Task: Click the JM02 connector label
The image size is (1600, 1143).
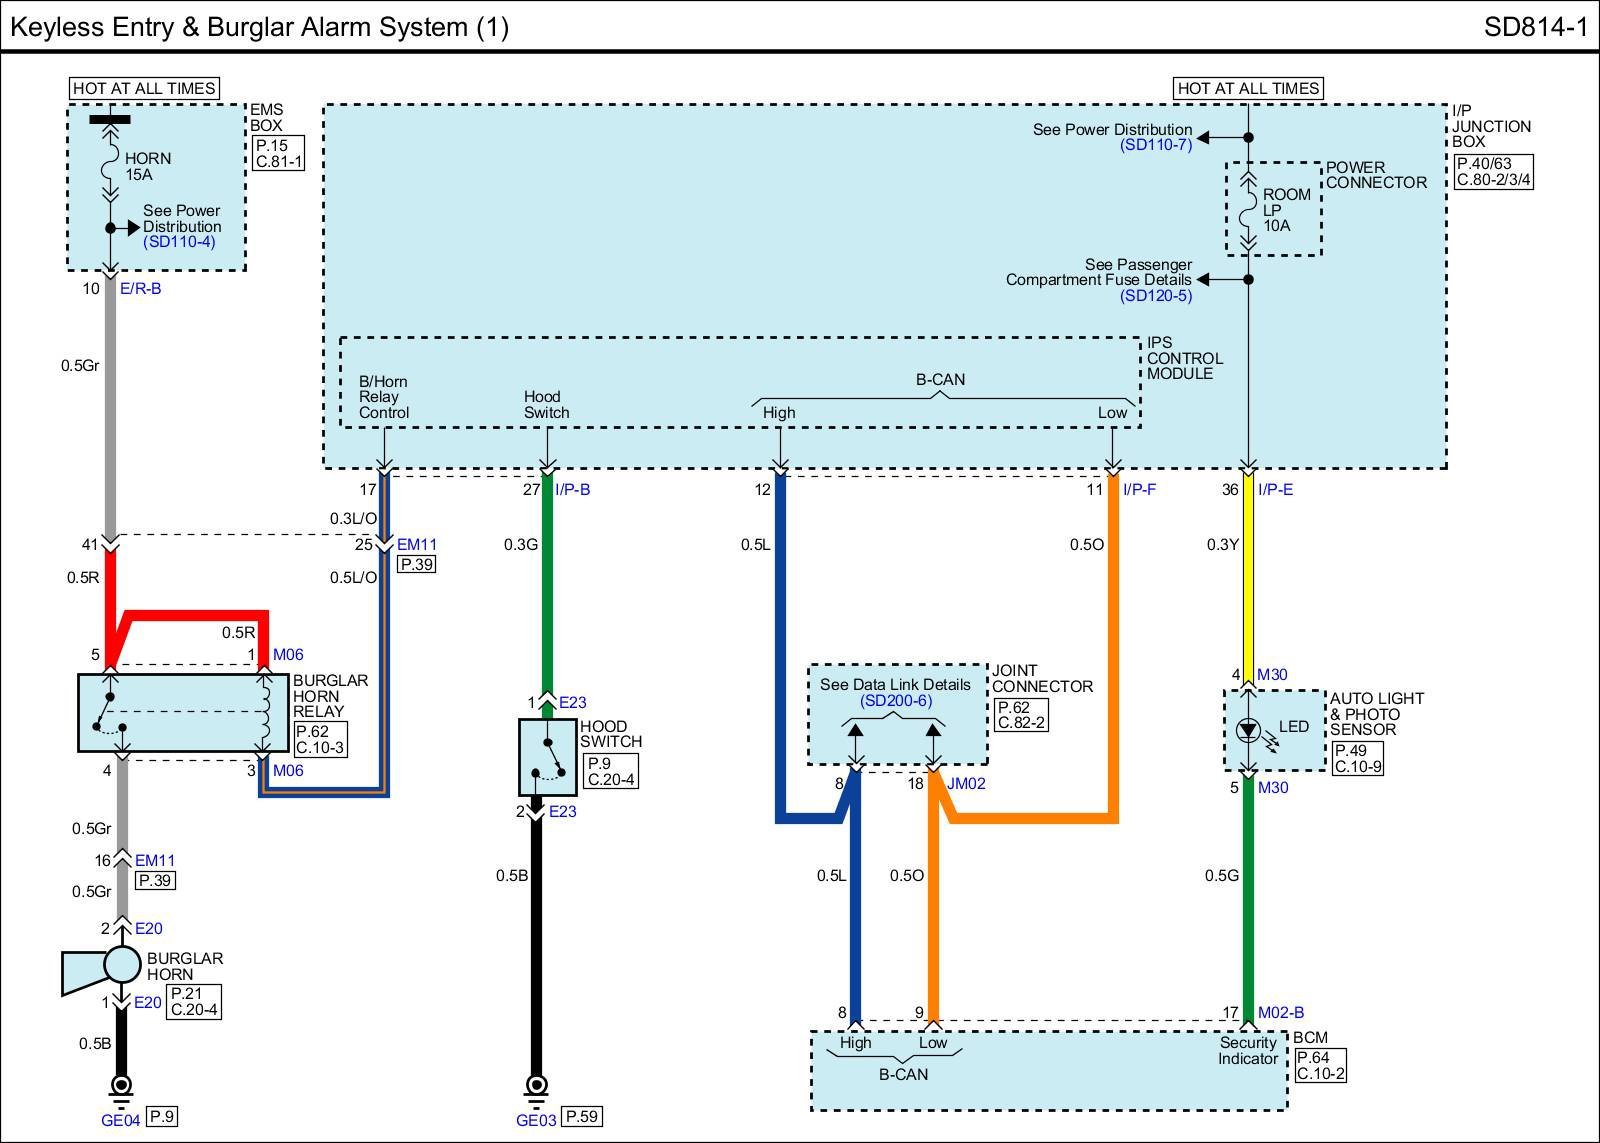Action: pyautogui.click(x=966, y=784)
